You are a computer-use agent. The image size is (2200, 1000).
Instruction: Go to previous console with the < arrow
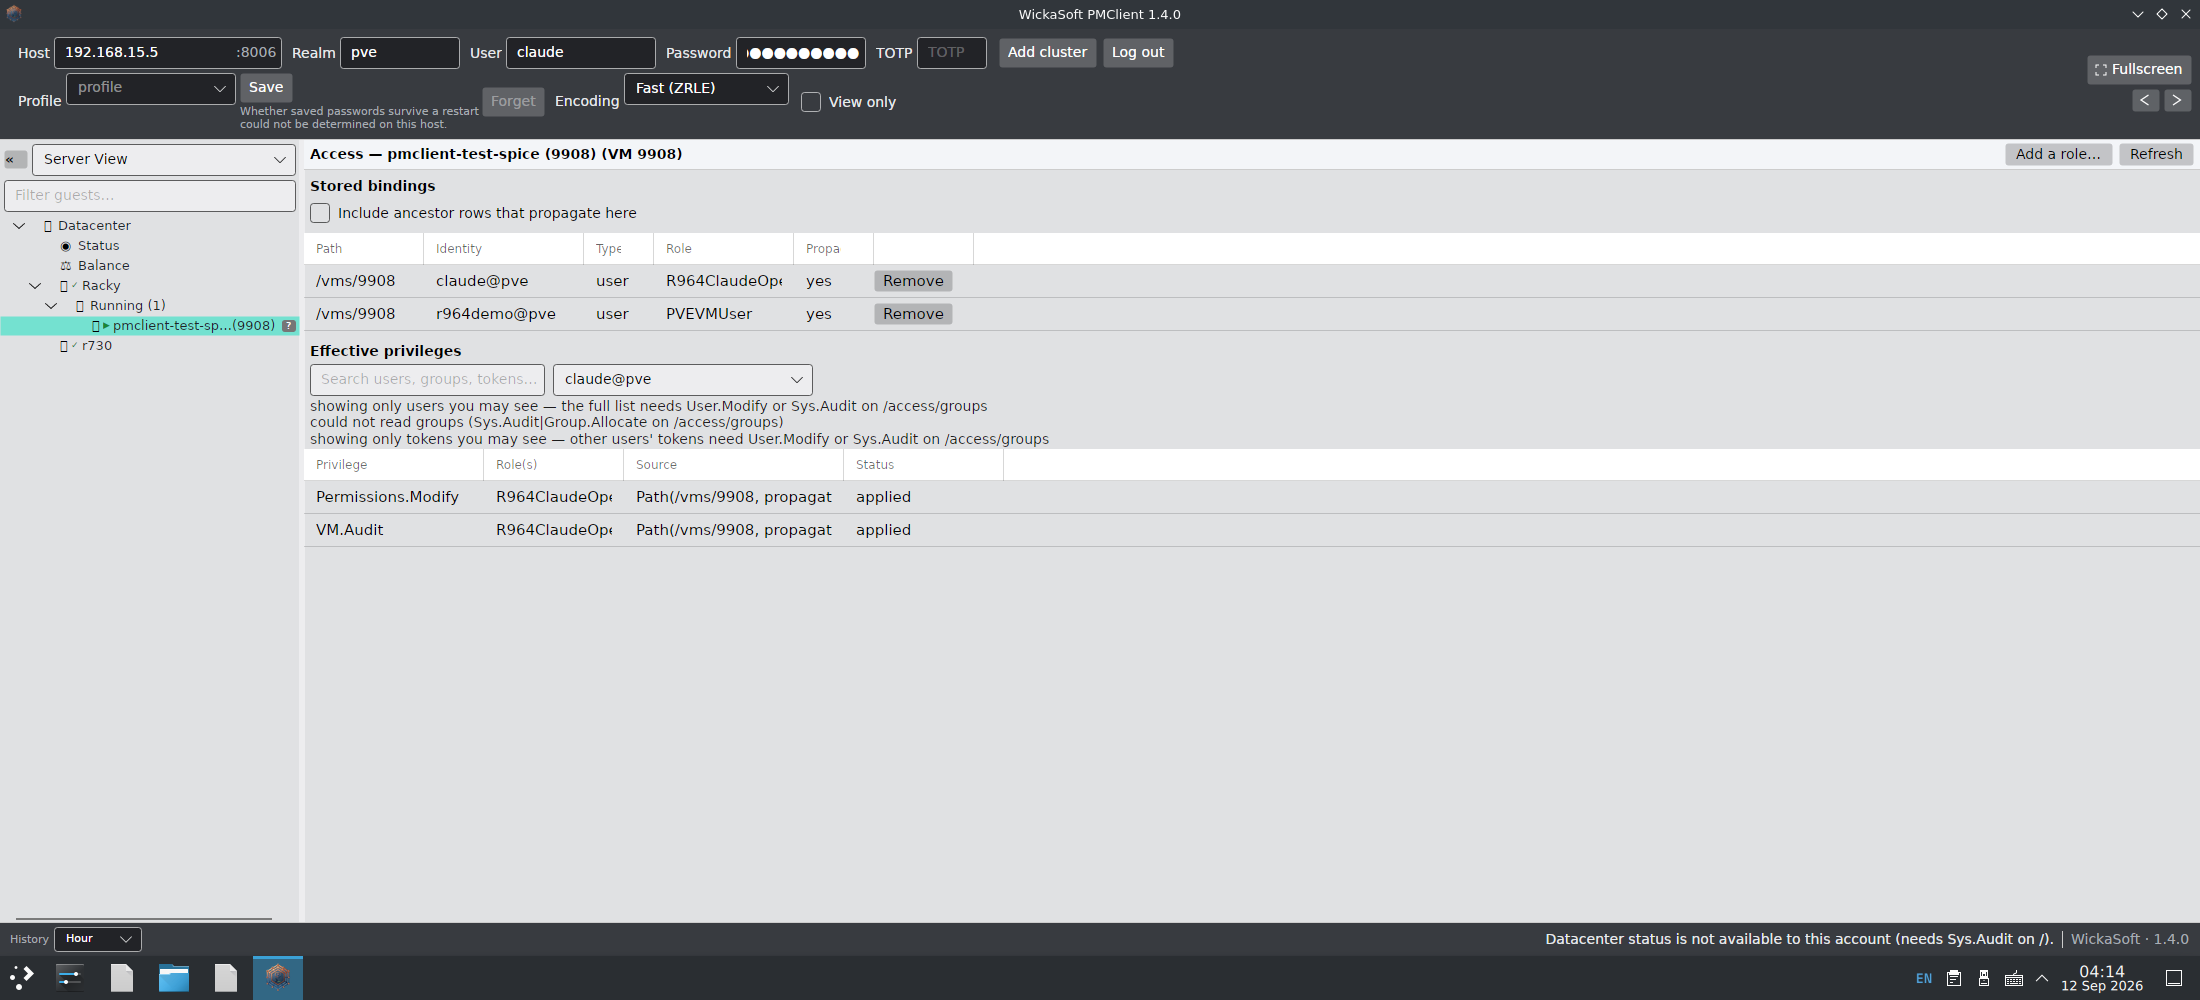click(x=2144, y=100)
